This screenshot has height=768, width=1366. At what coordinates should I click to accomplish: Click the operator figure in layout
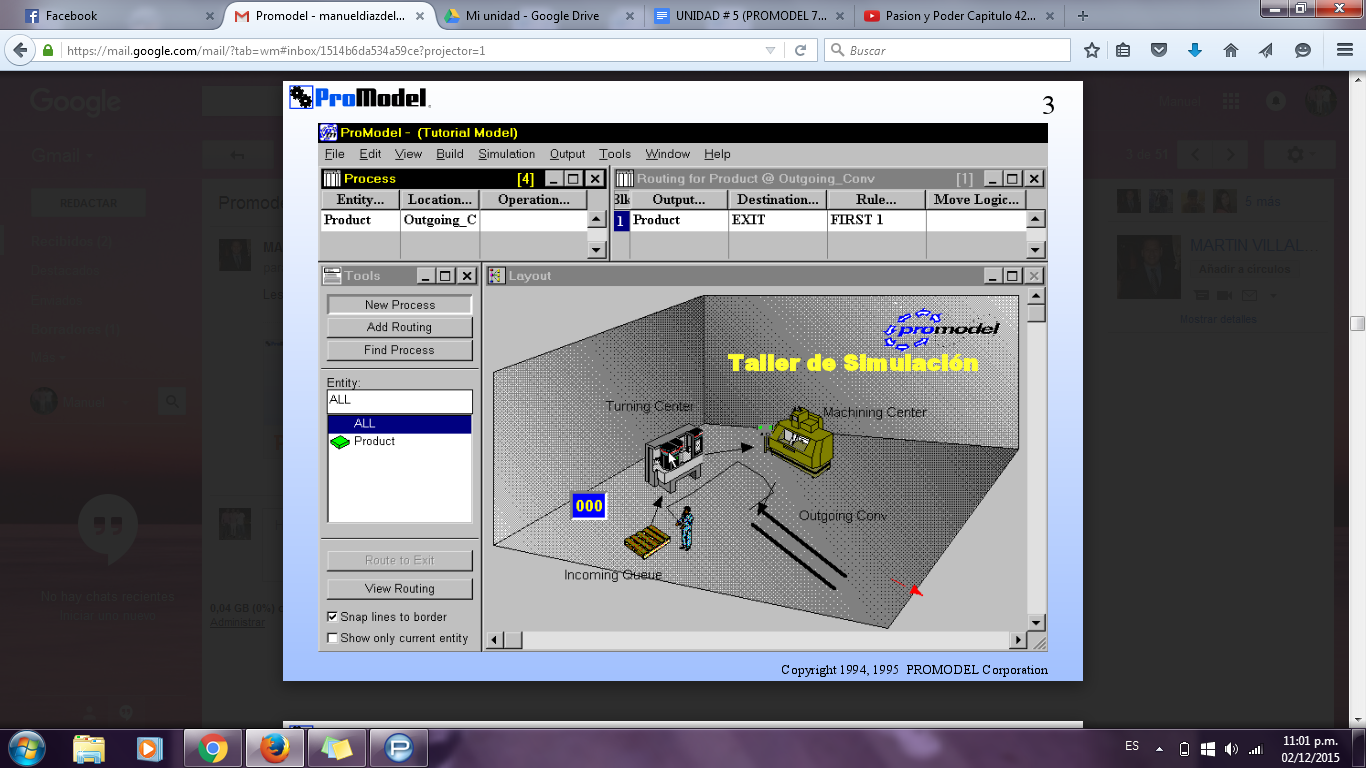click(x=685, y=527)
